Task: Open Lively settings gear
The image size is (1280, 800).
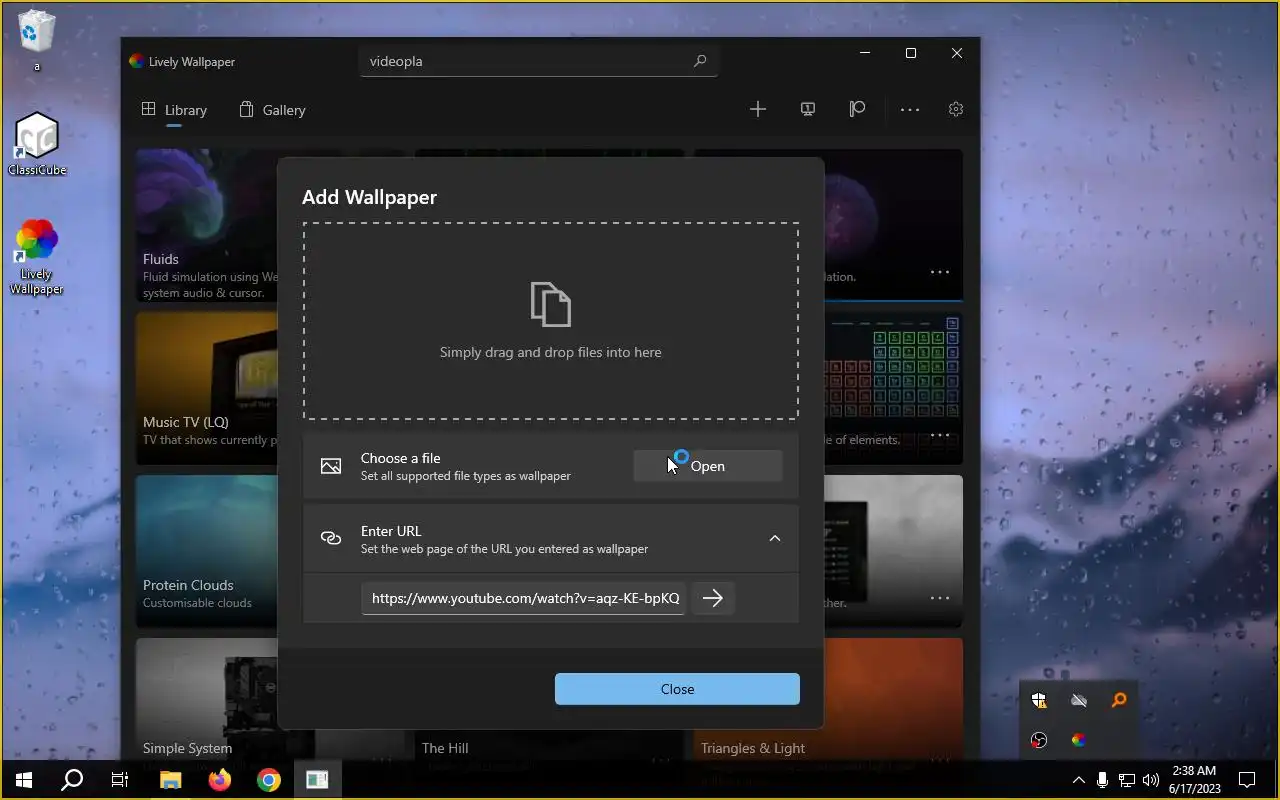Action: click(956, 109)
